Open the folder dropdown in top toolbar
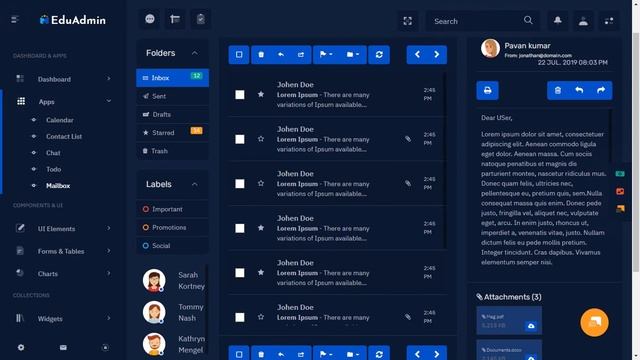The width and height of the screenshot is (640, 360). (x=353, y=55)
